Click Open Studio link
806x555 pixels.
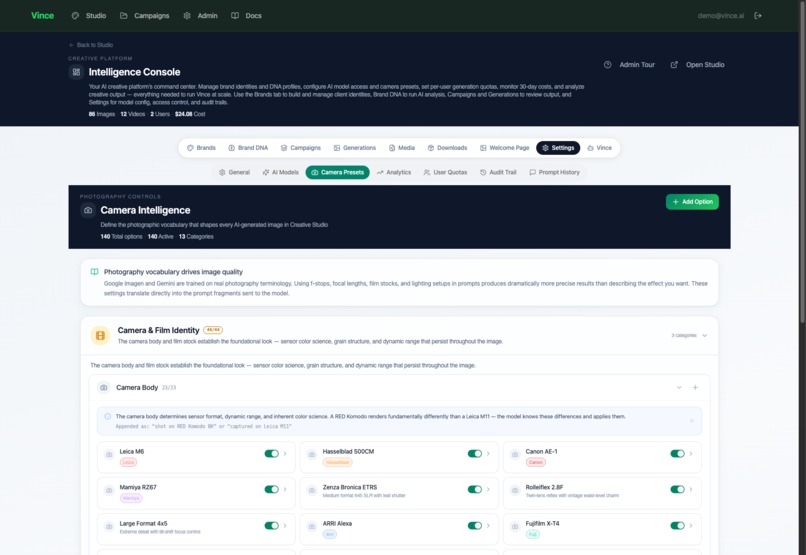pyautogui.click(x=698, y=65)
